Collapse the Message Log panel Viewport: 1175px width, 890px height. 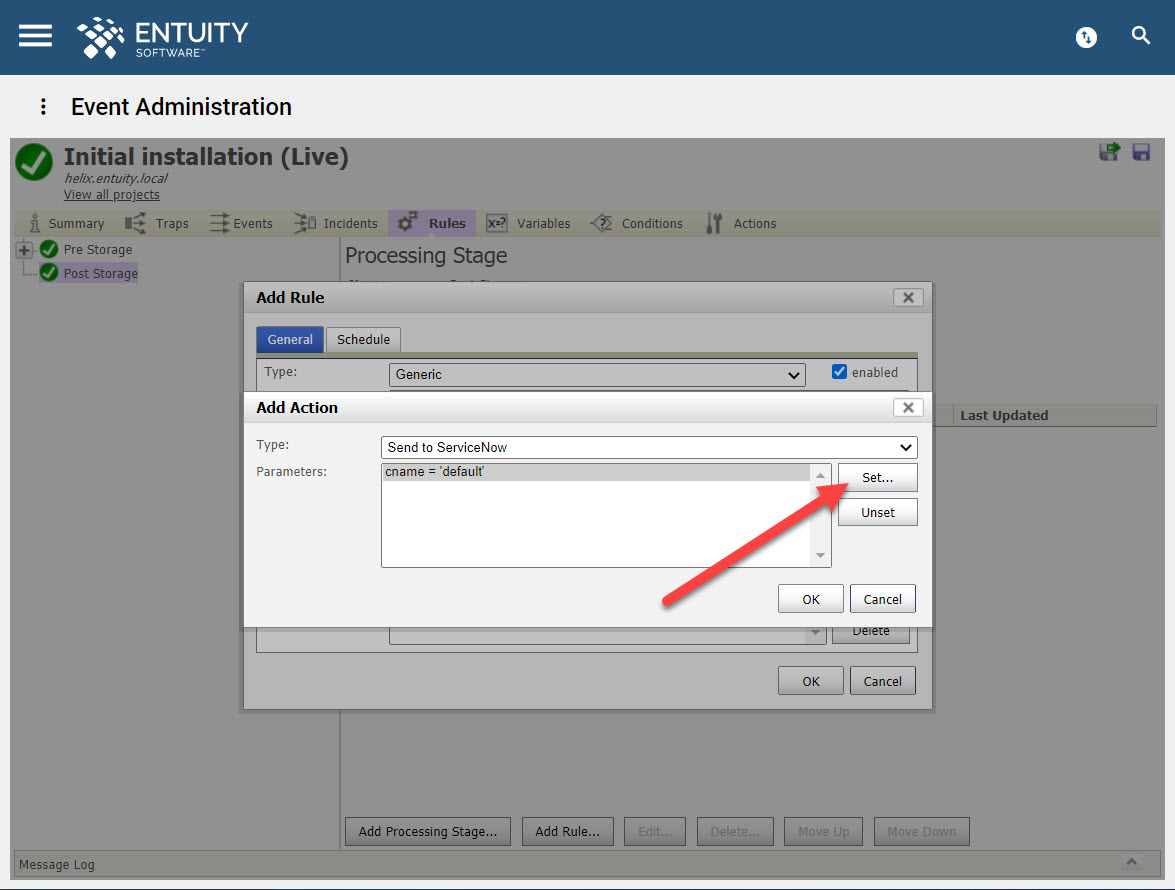(x=1132, y=864)
